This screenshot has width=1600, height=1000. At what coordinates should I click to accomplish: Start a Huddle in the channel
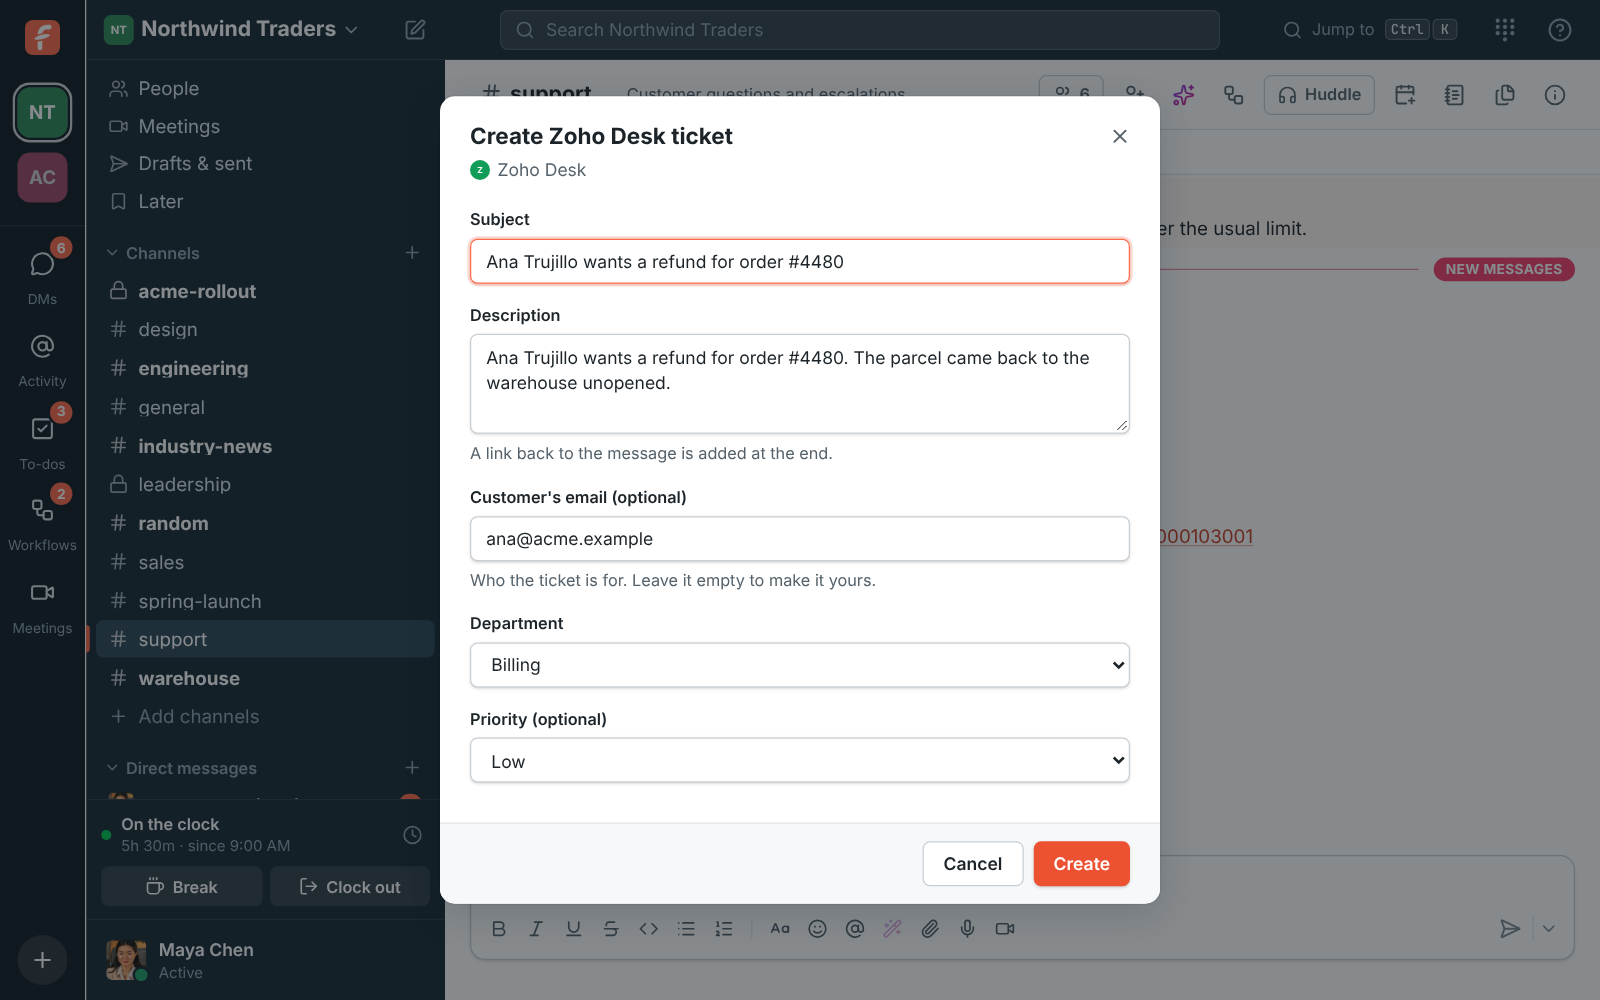pyautogui.click(x=1319, y=95)
